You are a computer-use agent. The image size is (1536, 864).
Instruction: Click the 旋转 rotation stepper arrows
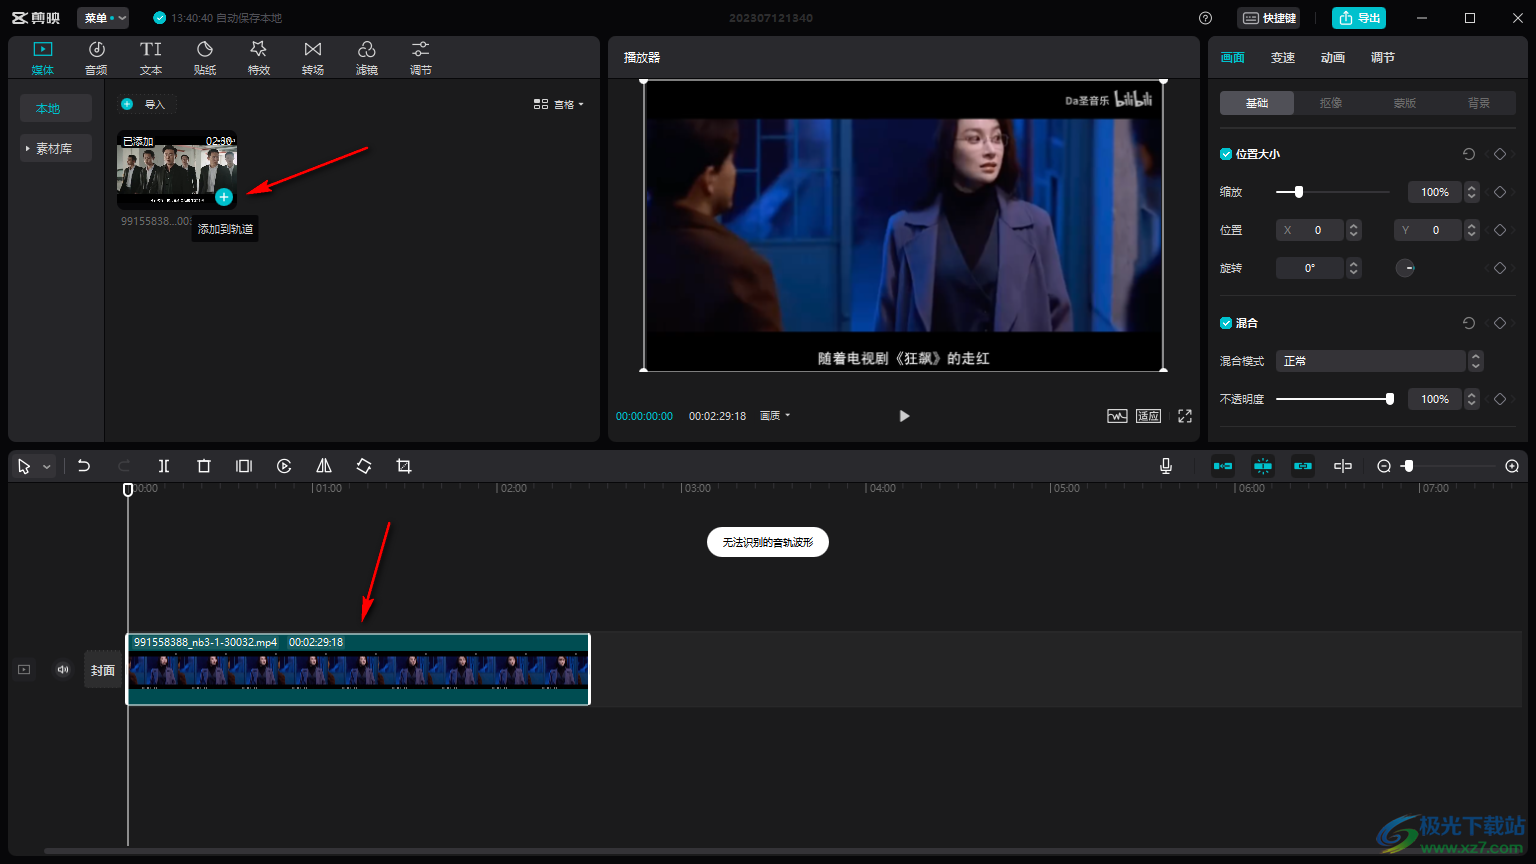pos(1354,268)
